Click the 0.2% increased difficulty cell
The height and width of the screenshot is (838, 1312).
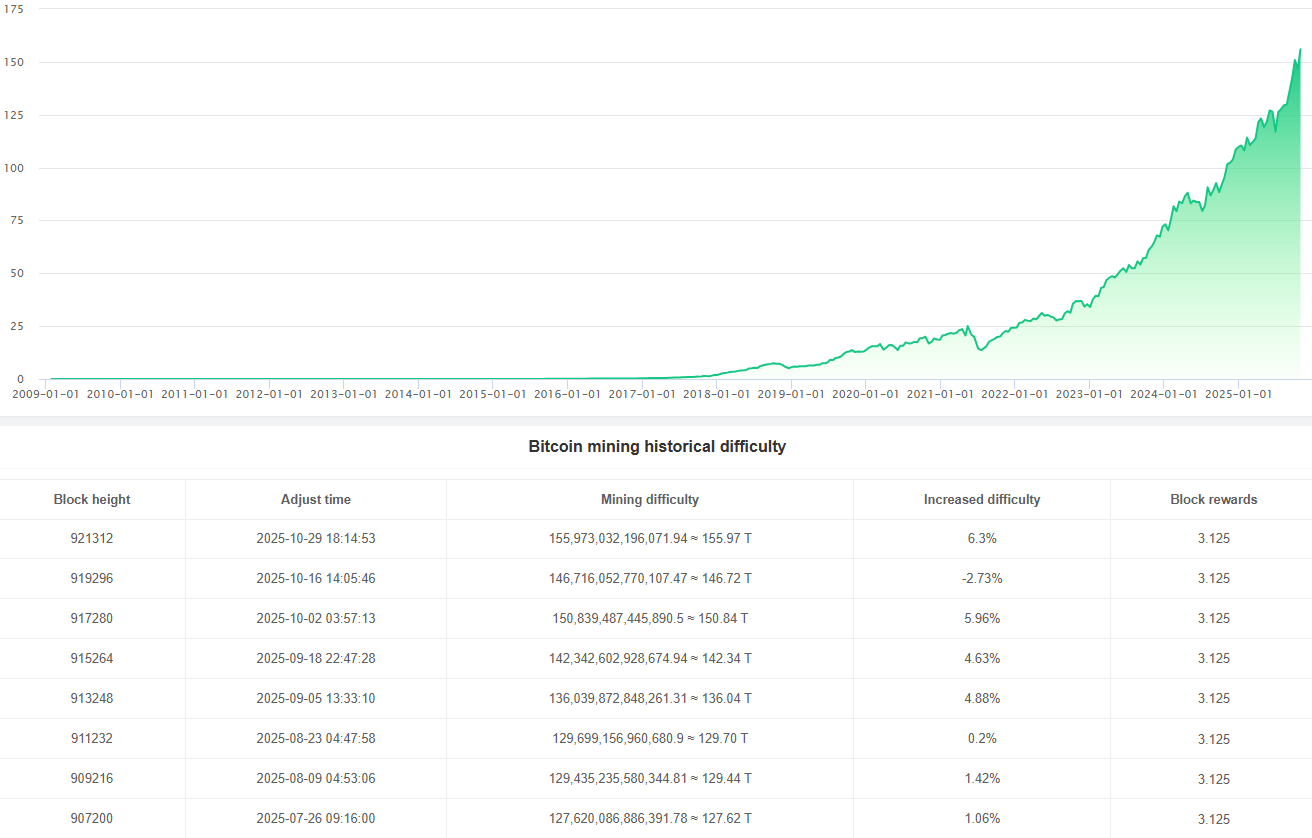[x=982, y=738]
